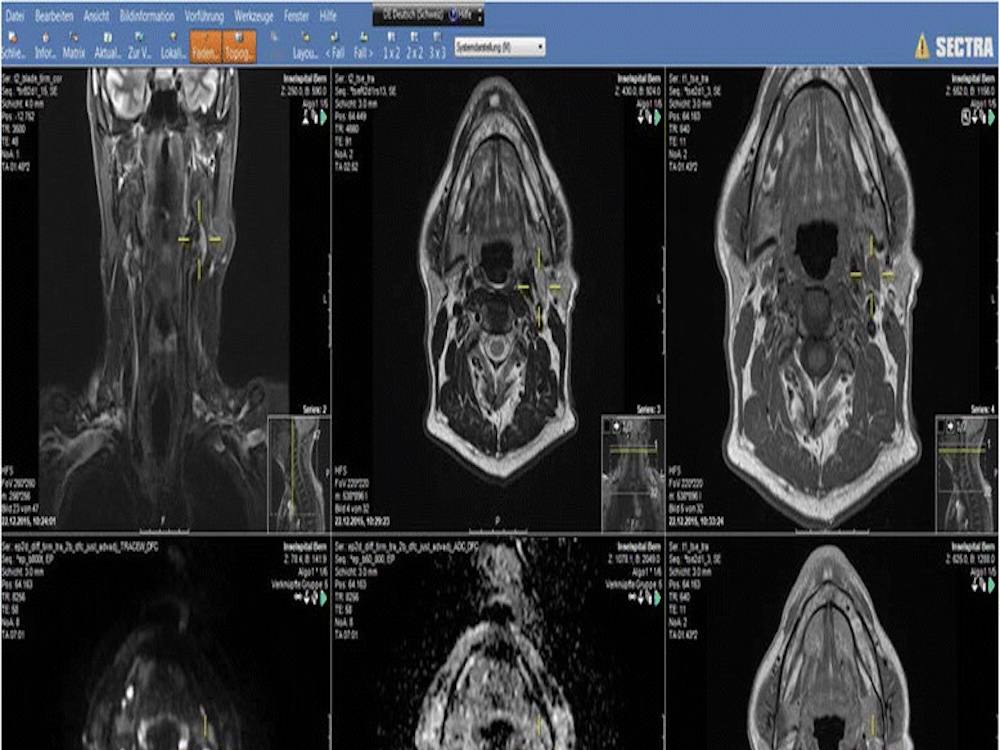Click the green arrow icon in the t2_tse_tra panel
Image resolution: width=1000 pixels, height=750 pixels.
point(658,117)
